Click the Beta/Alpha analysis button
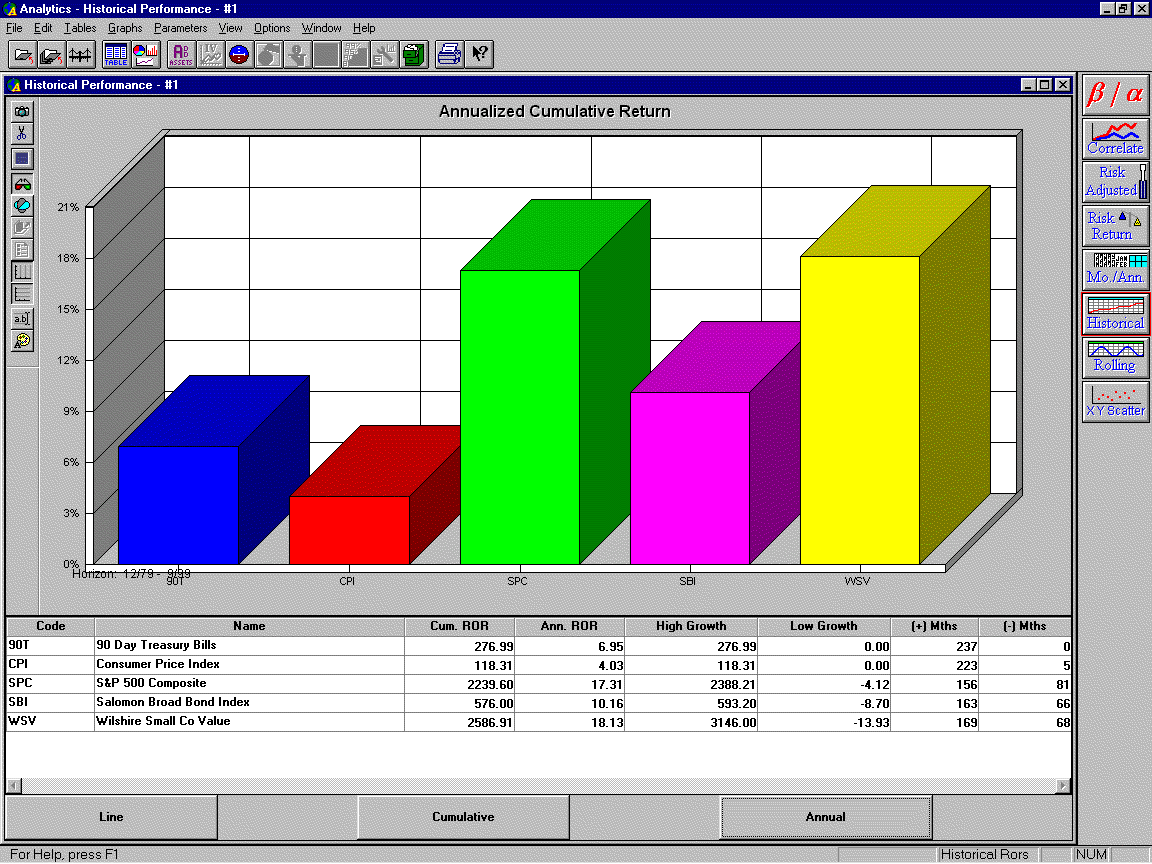 (1115, 94)
